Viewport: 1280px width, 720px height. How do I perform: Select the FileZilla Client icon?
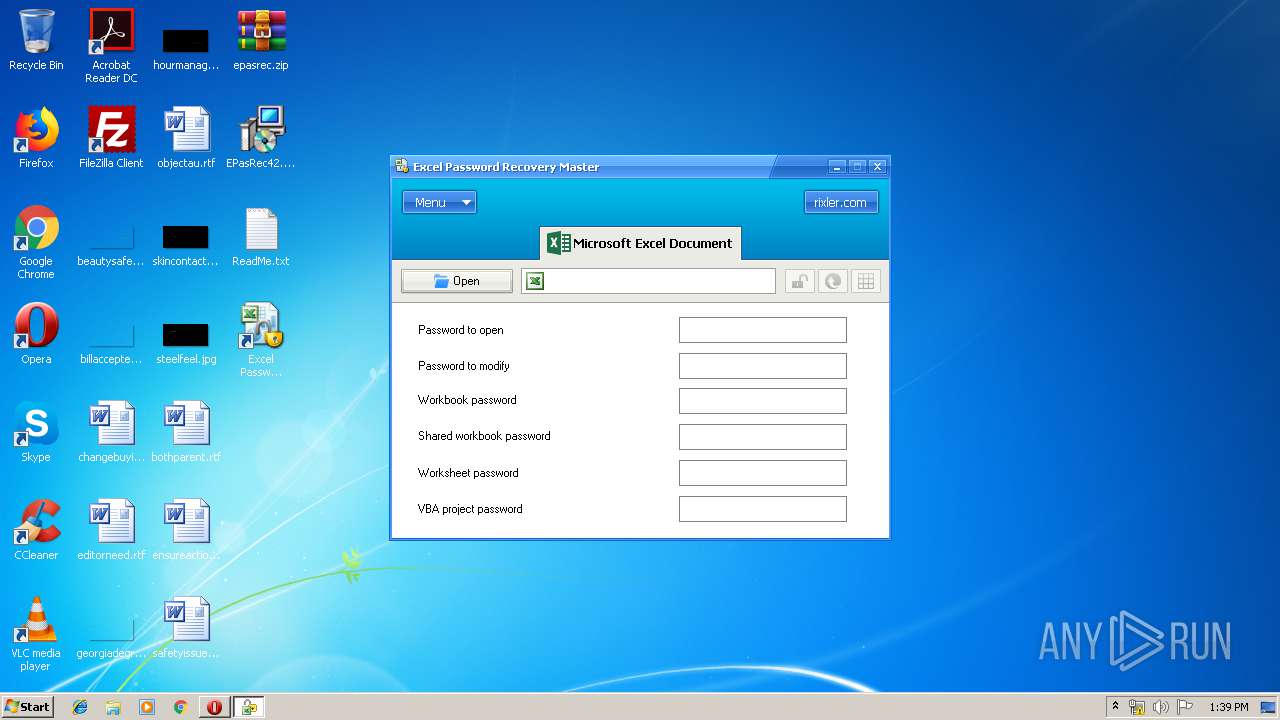click(x=111, y=138)
